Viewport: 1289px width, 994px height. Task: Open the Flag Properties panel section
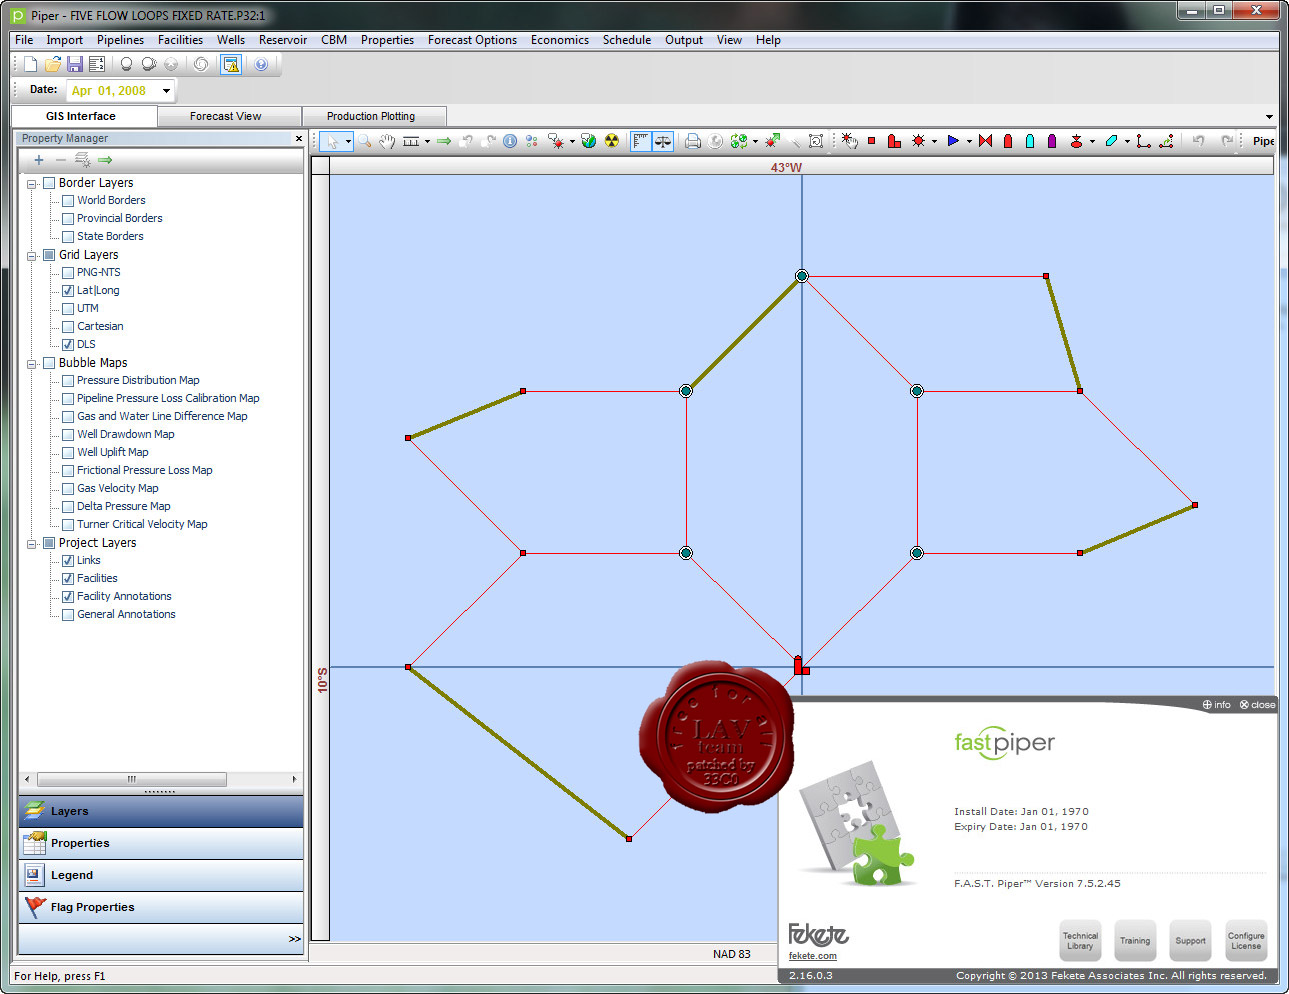pos(161,908)
